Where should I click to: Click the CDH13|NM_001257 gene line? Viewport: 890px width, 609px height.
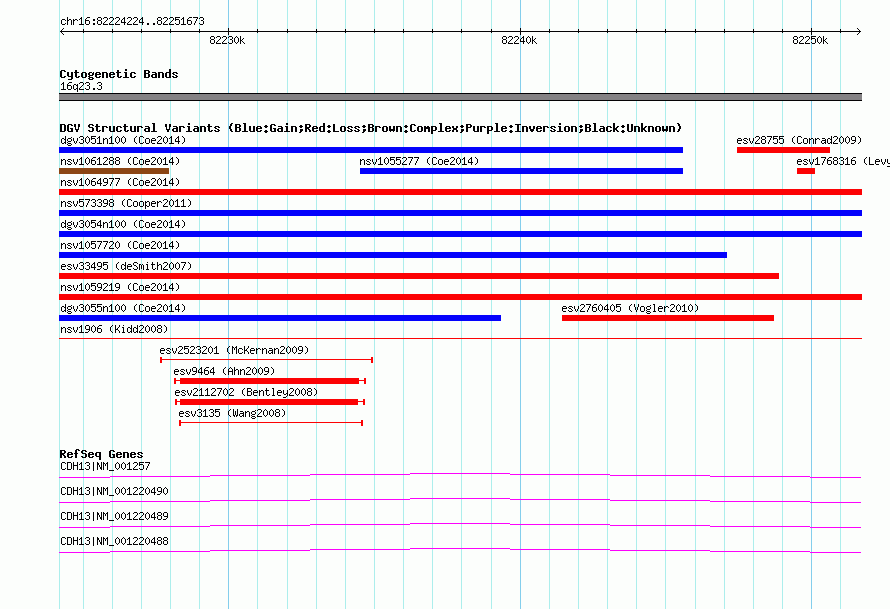pyautogui.click(x=460, y=476)
